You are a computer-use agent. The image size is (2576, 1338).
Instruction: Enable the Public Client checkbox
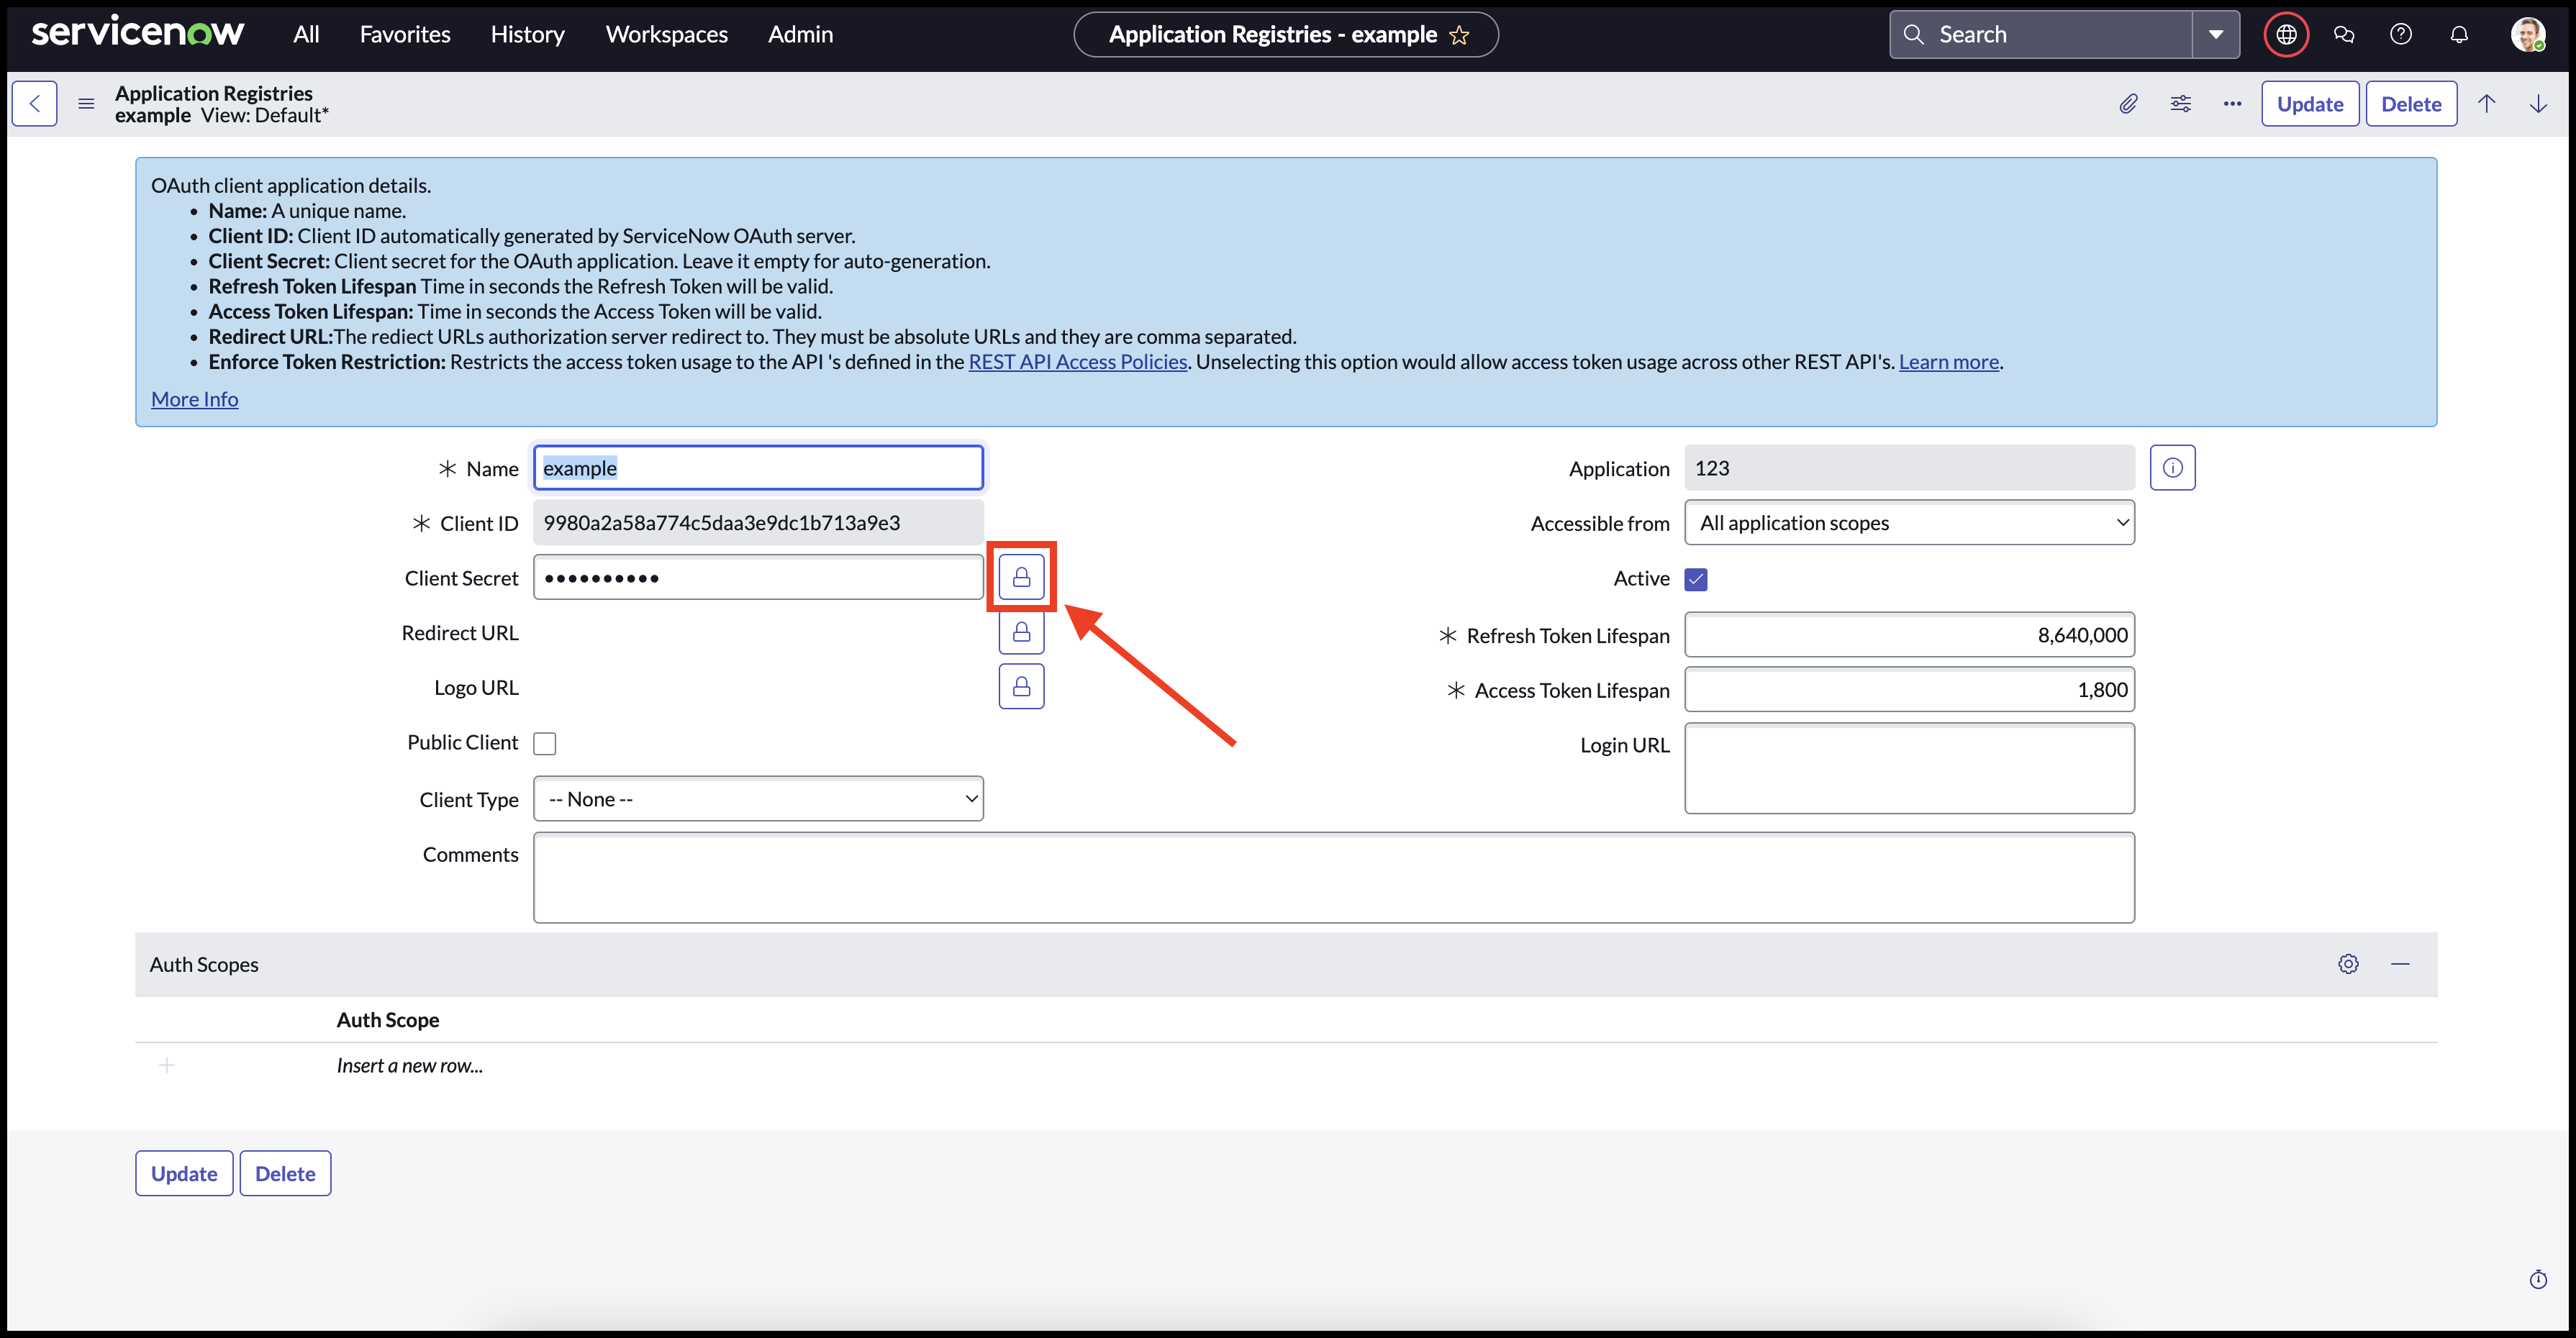[545, 743]
